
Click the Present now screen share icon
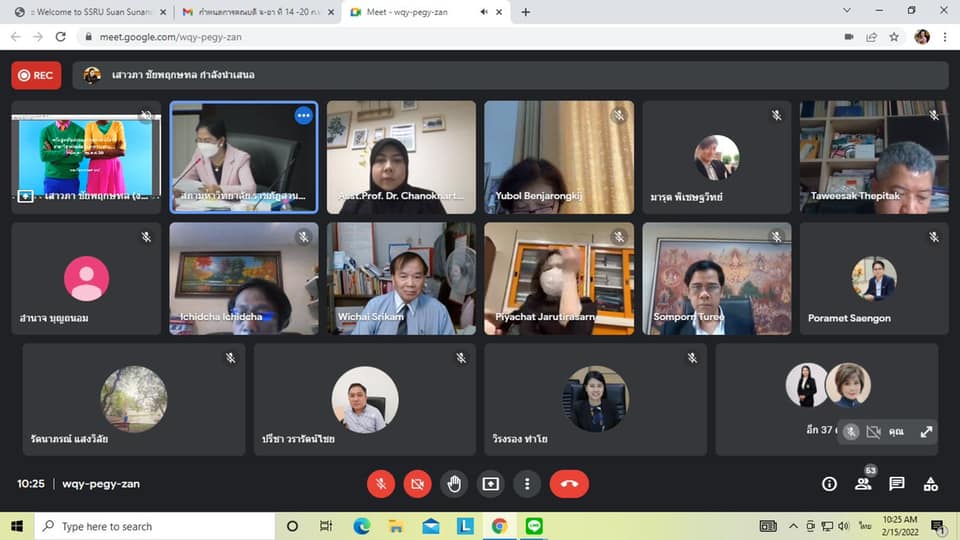490,484
